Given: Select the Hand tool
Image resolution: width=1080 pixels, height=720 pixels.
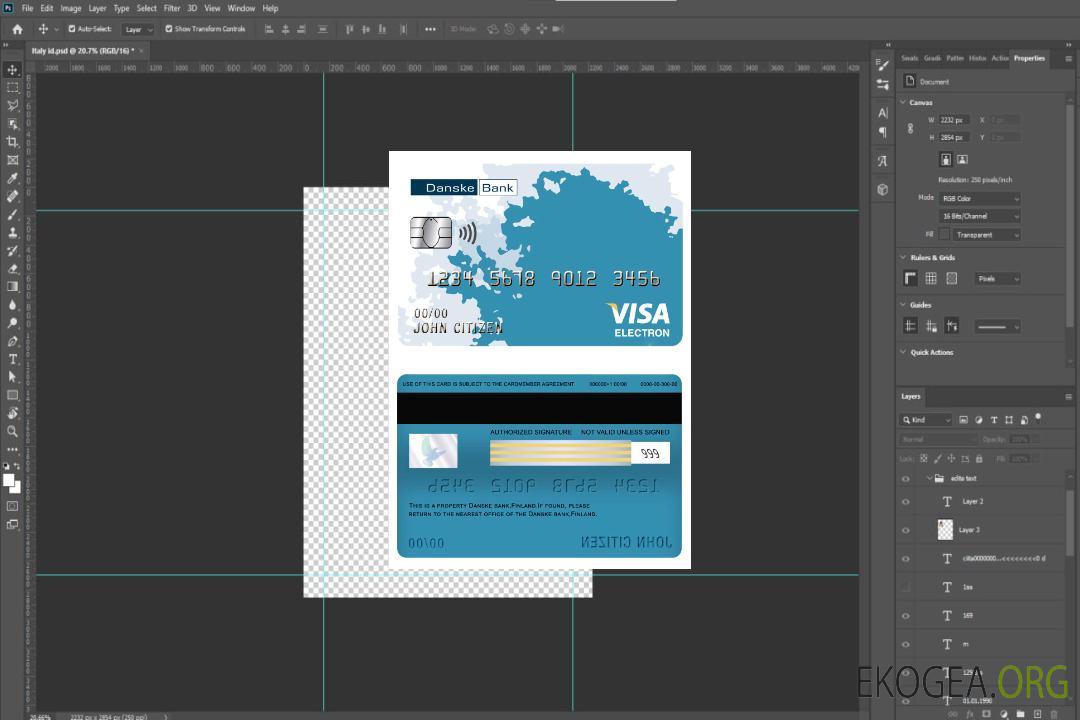Looking at the screenshot, I should tap(12, 413).
